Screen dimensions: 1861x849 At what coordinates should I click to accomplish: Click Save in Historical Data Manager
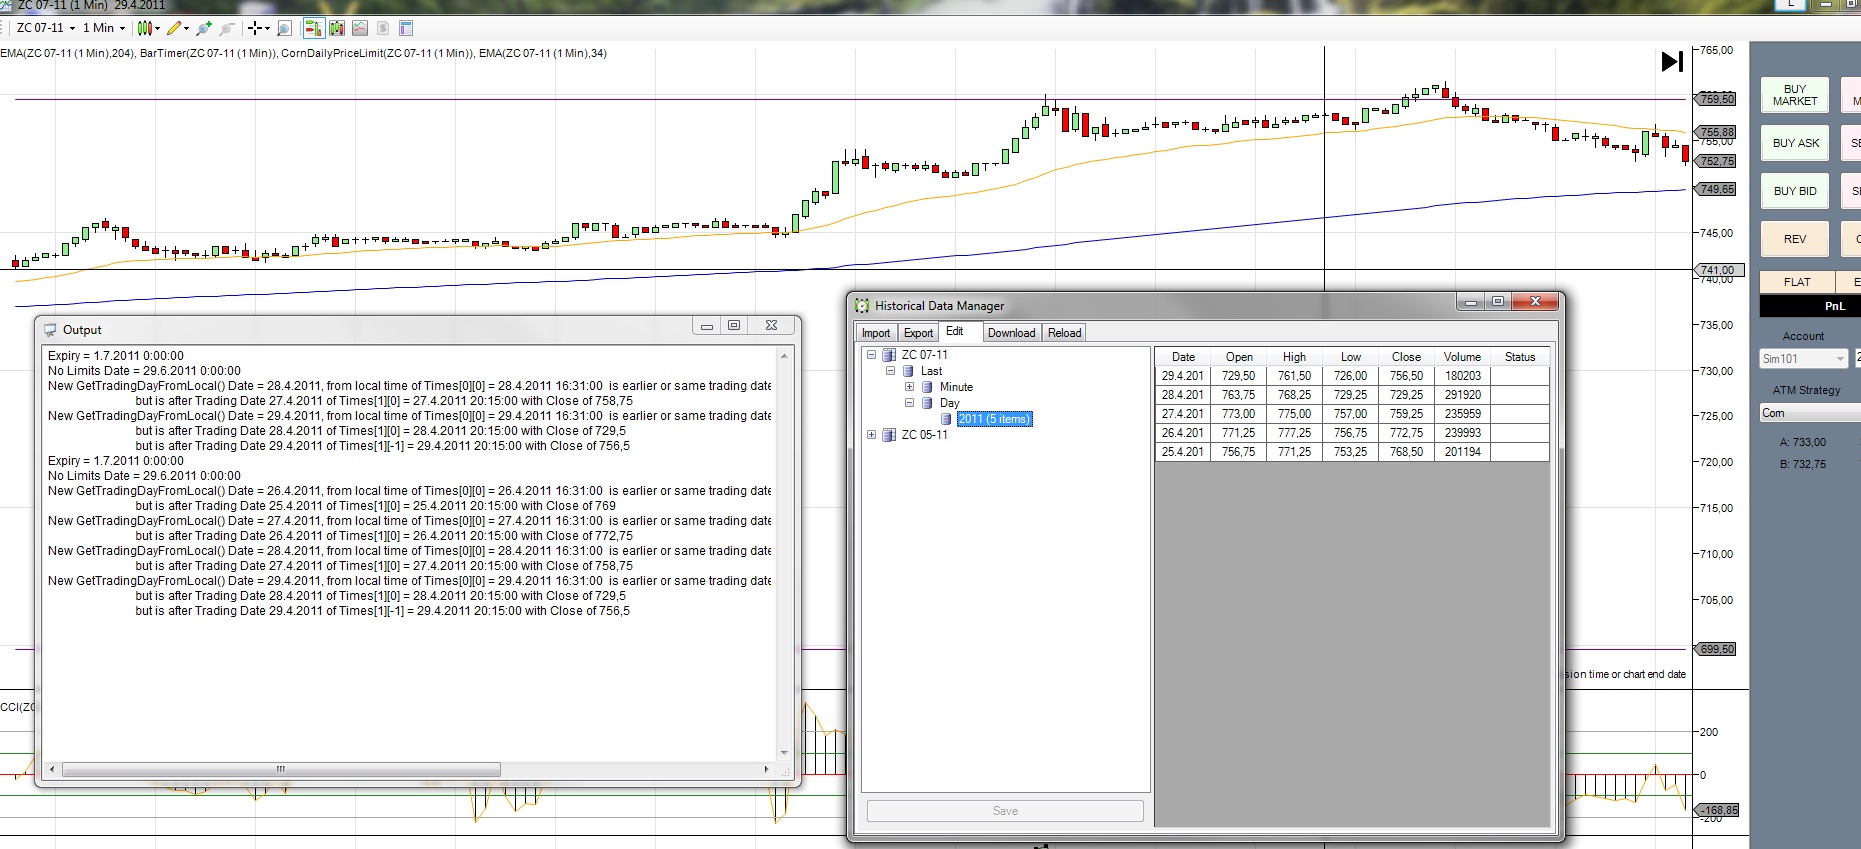point(1005,811)
